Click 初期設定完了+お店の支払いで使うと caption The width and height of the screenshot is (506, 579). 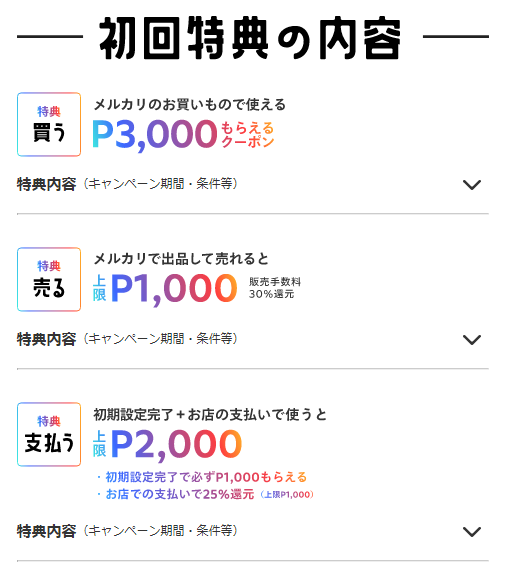click(210, 414)
